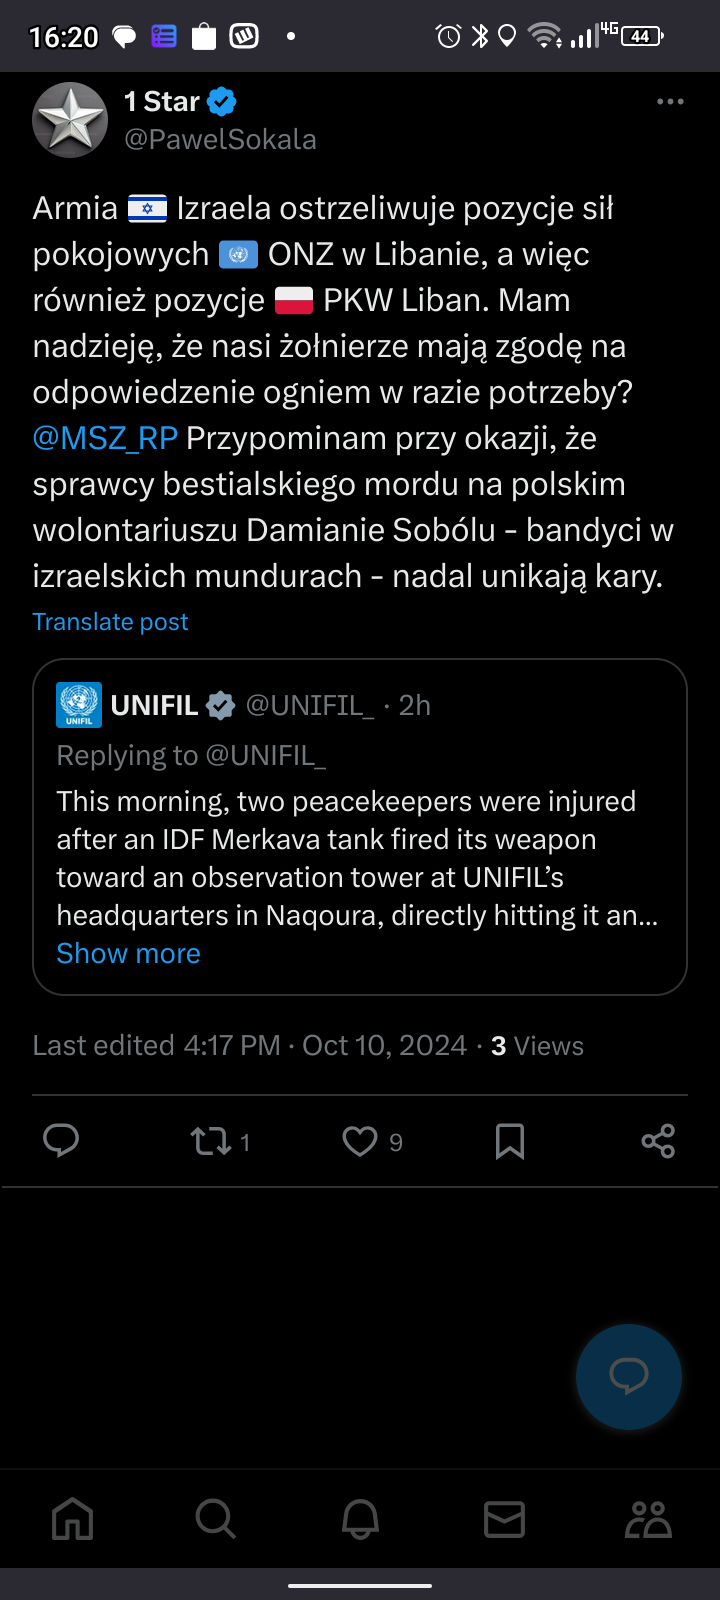View the post's Views count analytics
This screenshot has height=1600, width=720.
tap(537, 1046)
